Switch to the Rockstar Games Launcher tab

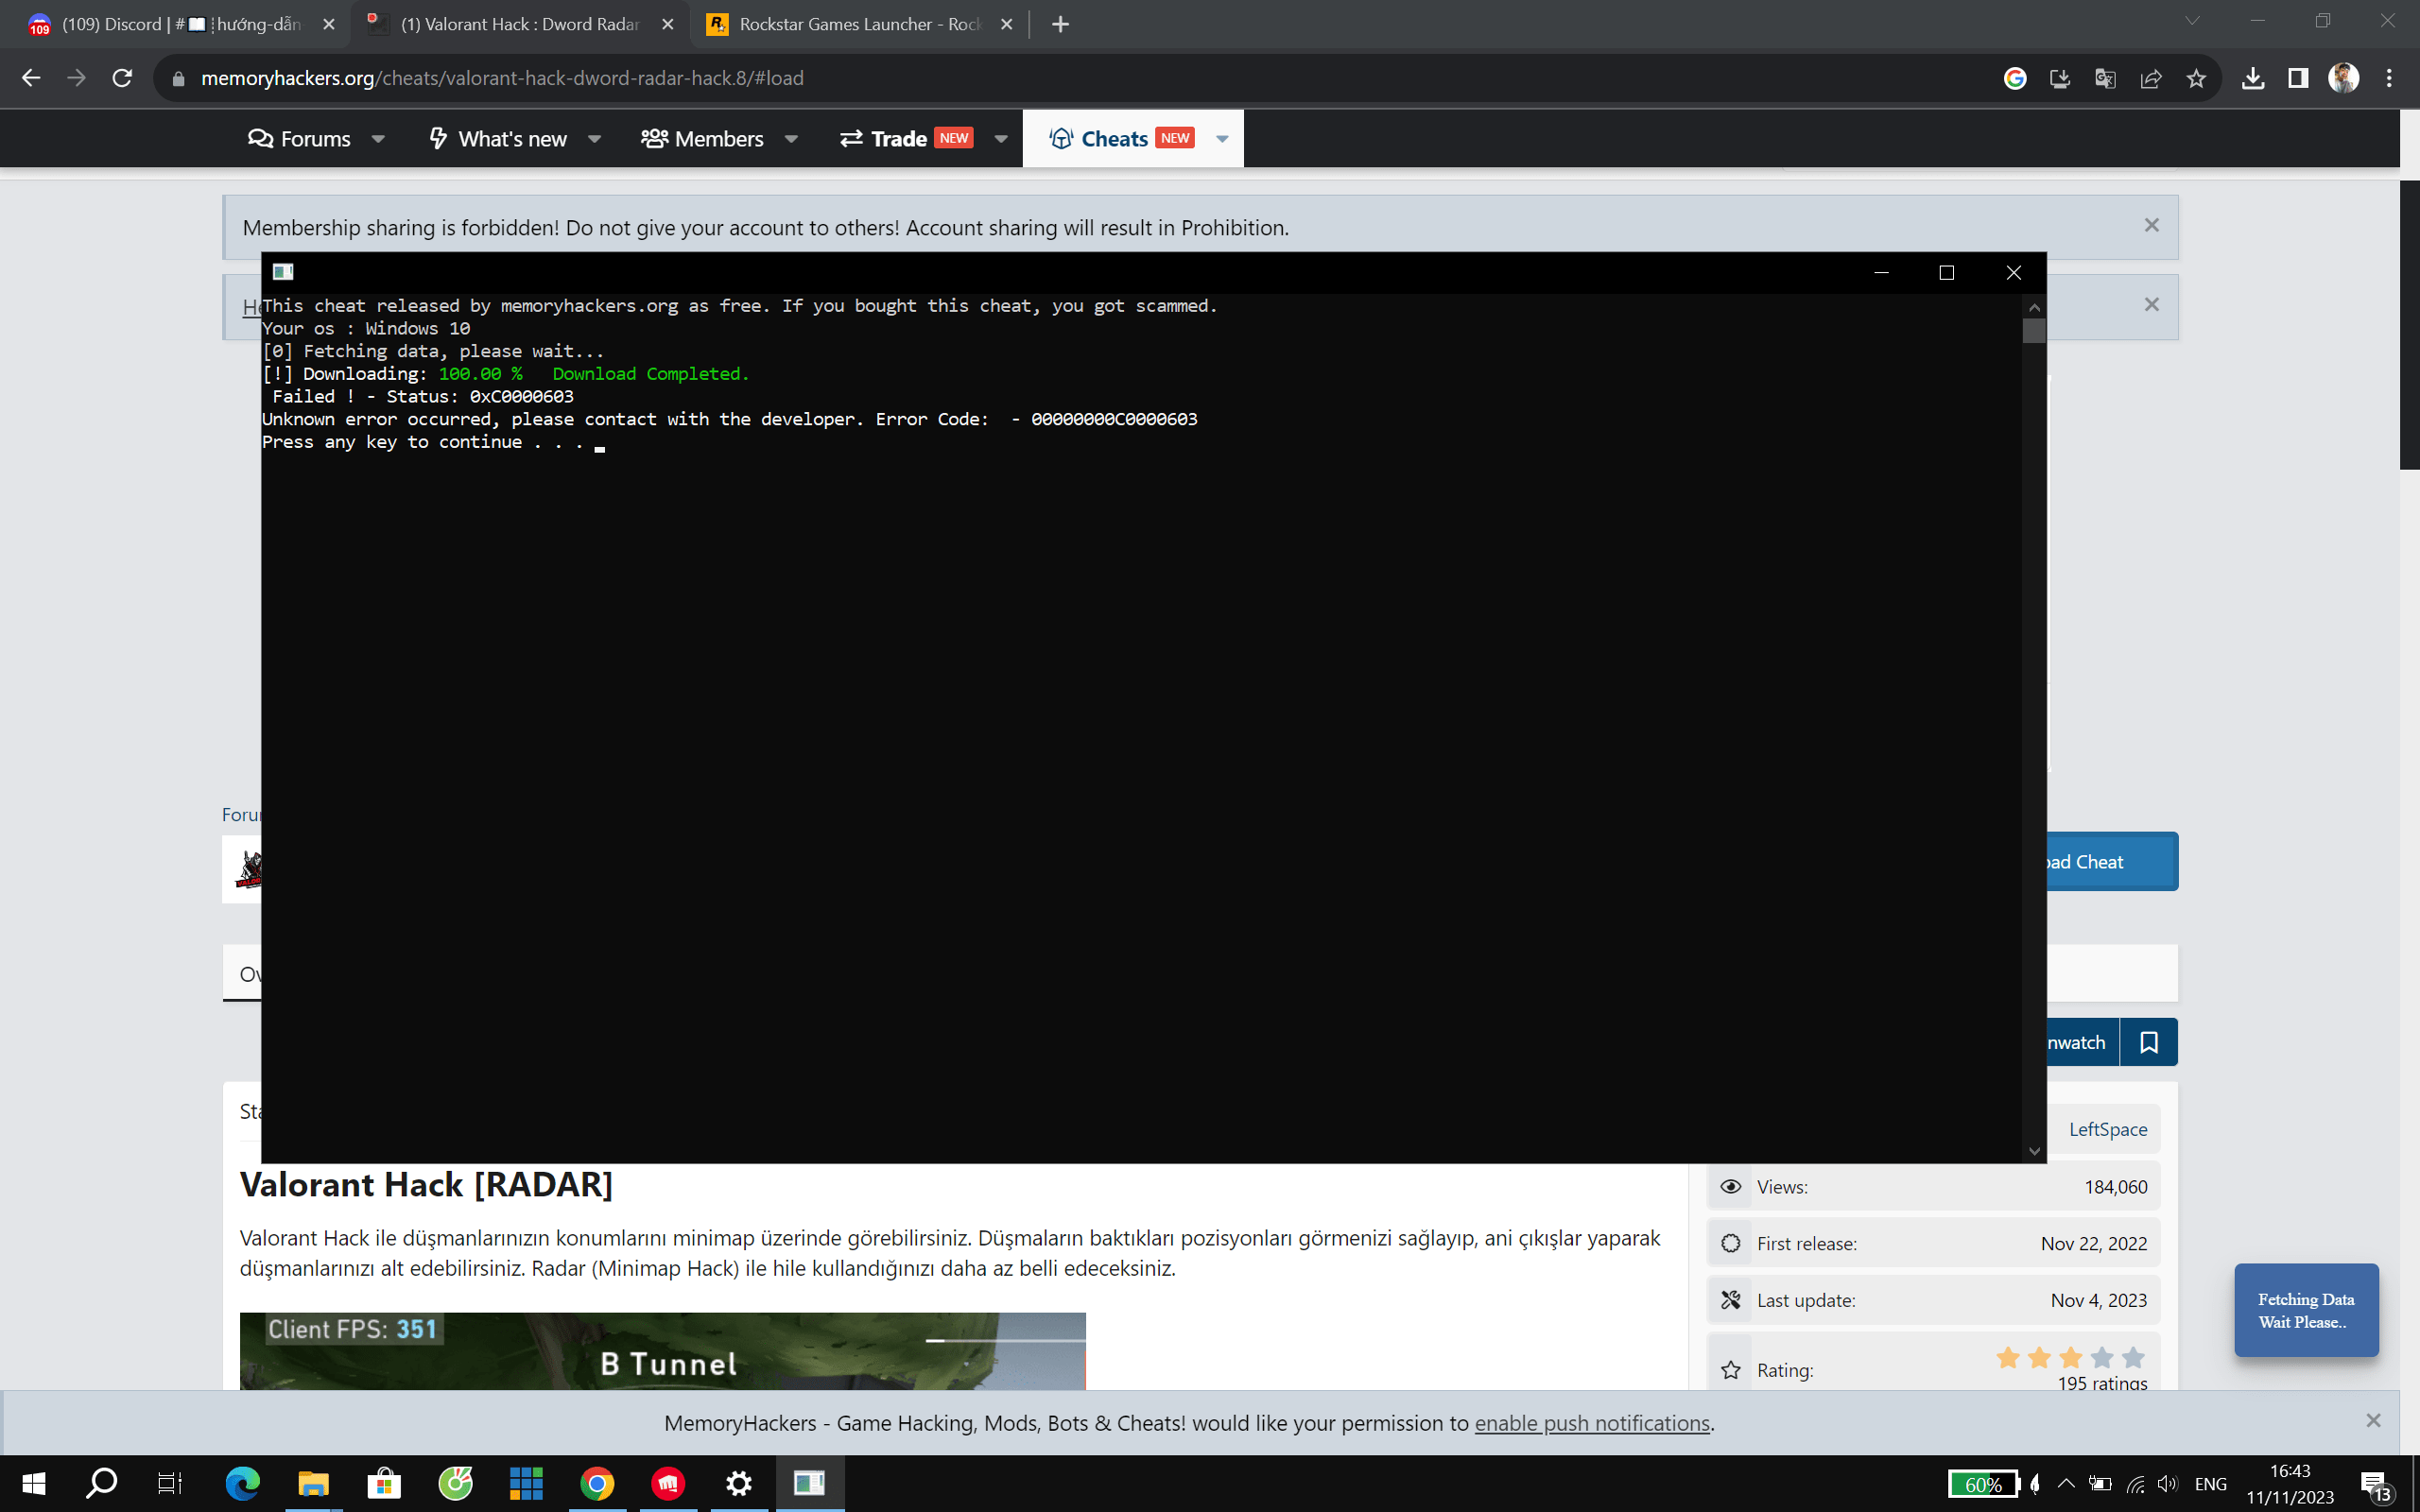[x=860, y=24]
